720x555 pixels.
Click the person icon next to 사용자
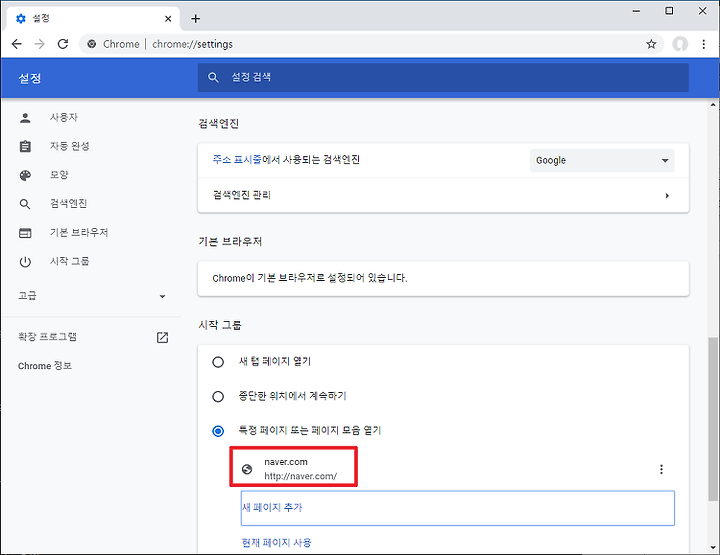pos(25,118)
